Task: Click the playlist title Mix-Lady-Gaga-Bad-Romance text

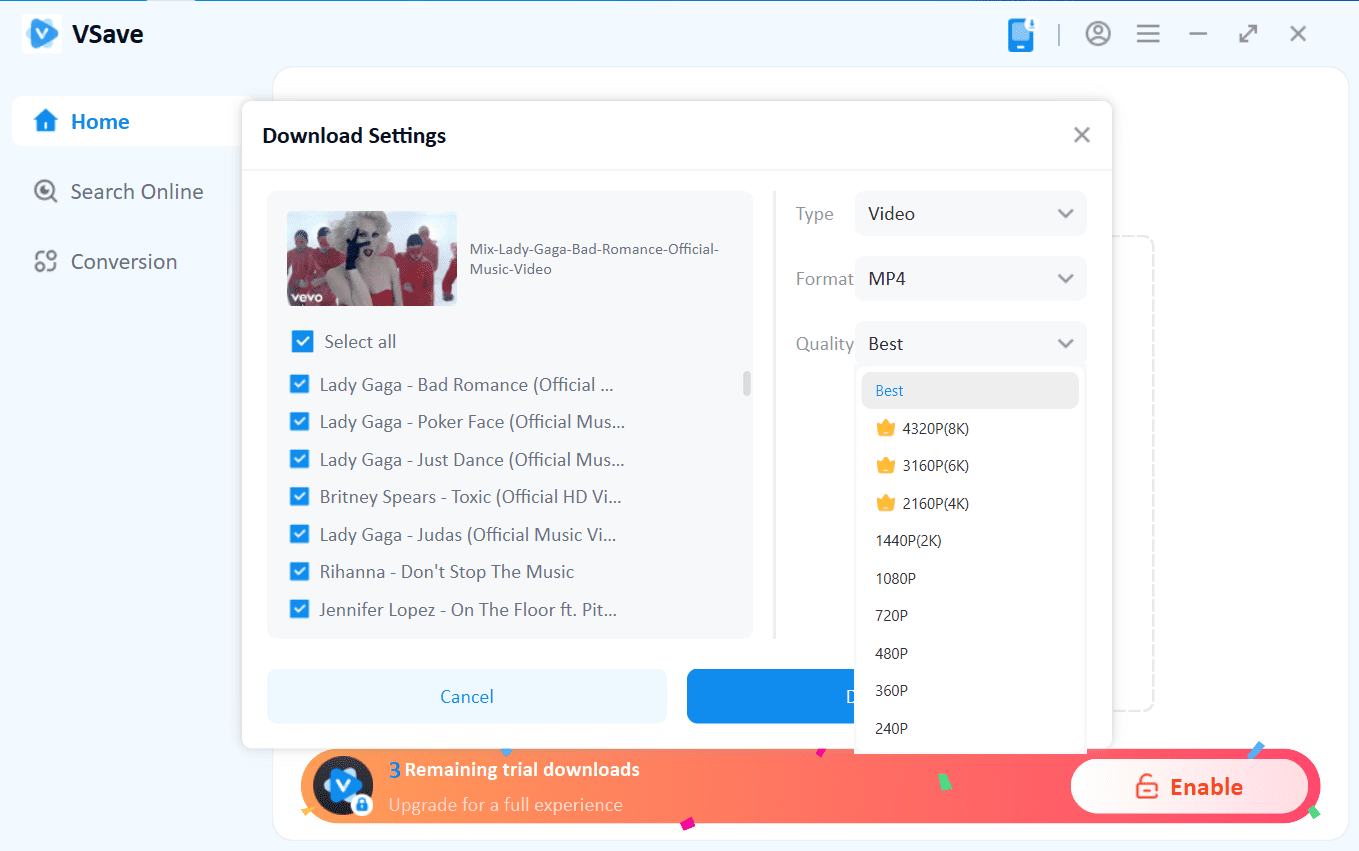Action: 594,259
